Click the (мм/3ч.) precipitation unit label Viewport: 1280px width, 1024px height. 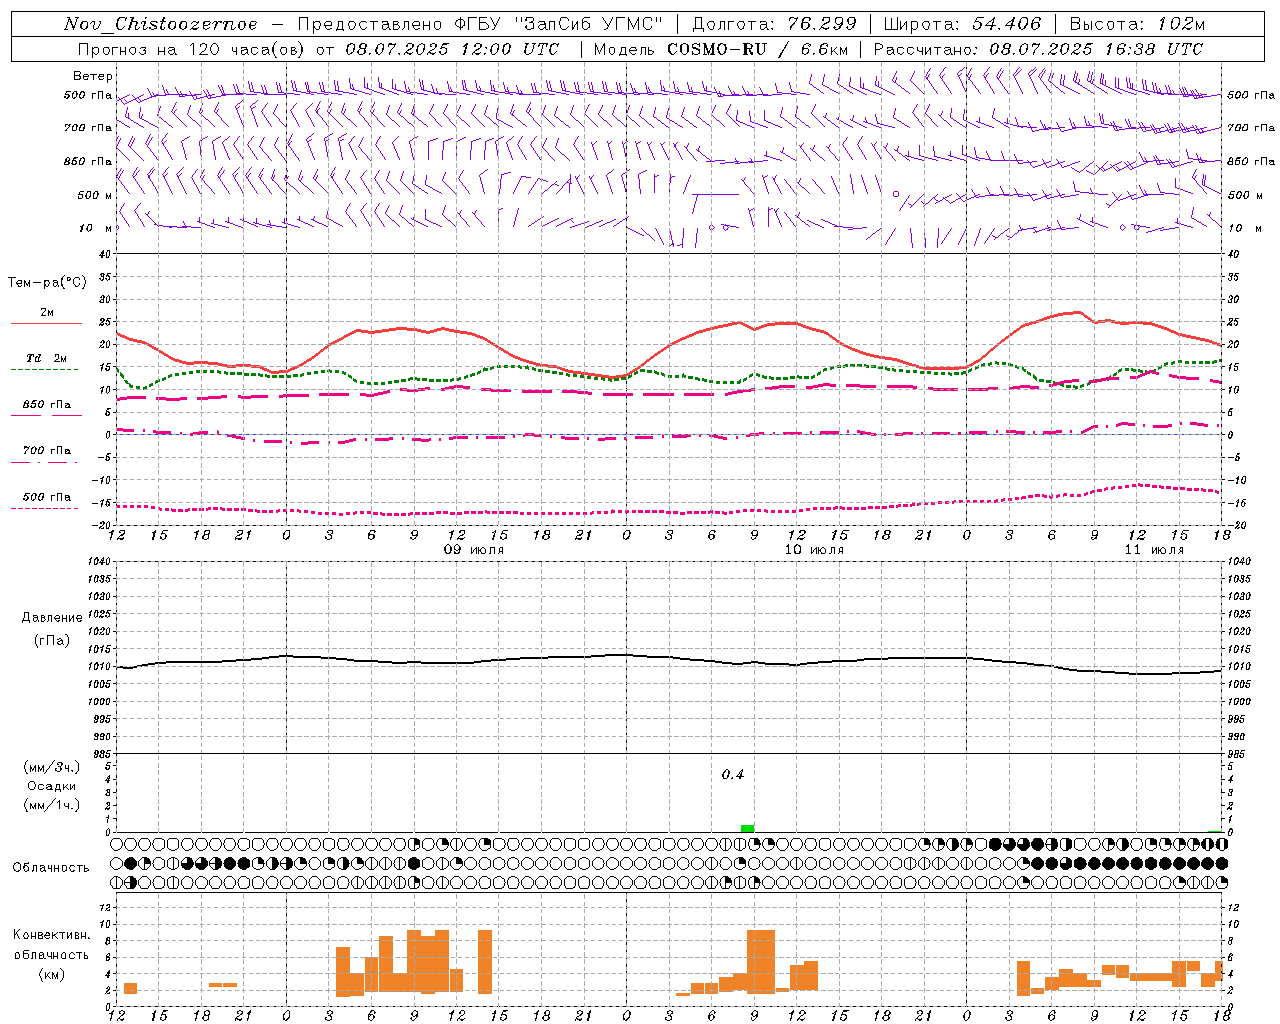point(52,767)
